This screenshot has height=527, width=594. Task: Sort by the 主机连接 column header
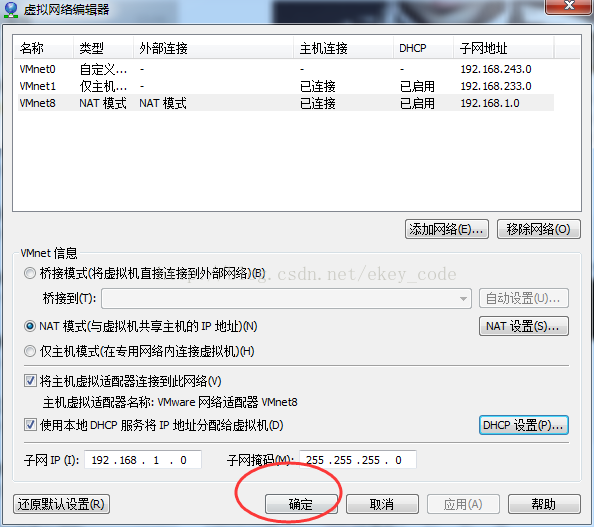pyautogui.click(x=344, y=48)
